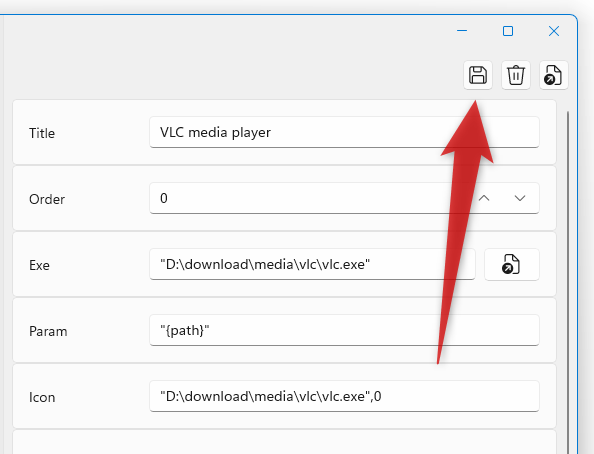Click the "Icon" label

(x=42, y=397)
